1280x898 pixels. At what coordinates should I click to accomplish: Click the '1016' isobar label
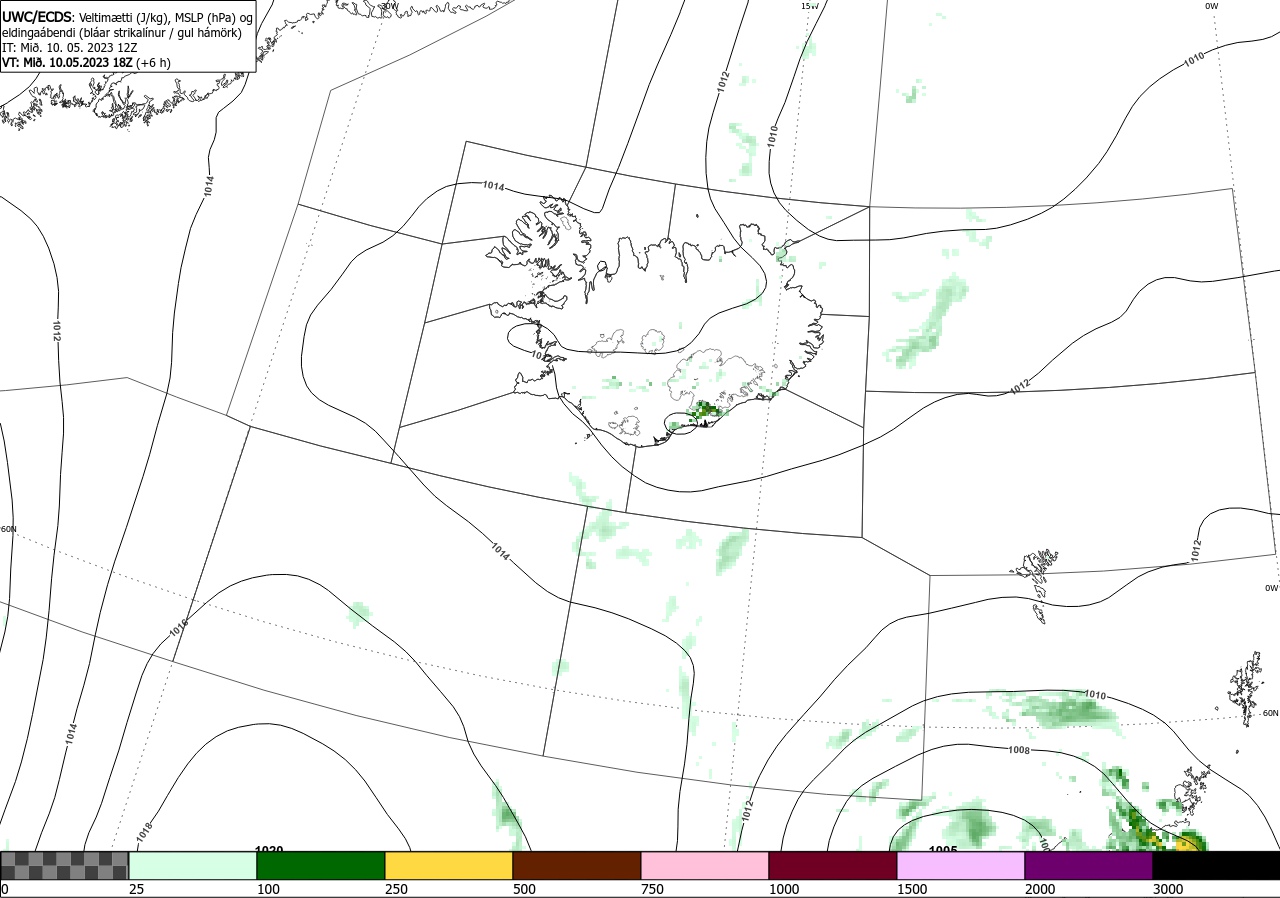(178, 629)
